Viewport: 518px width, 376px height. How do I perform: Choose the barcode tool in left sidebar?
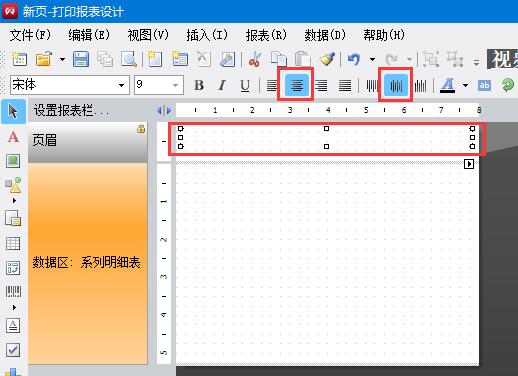click(x=13, y=292)
